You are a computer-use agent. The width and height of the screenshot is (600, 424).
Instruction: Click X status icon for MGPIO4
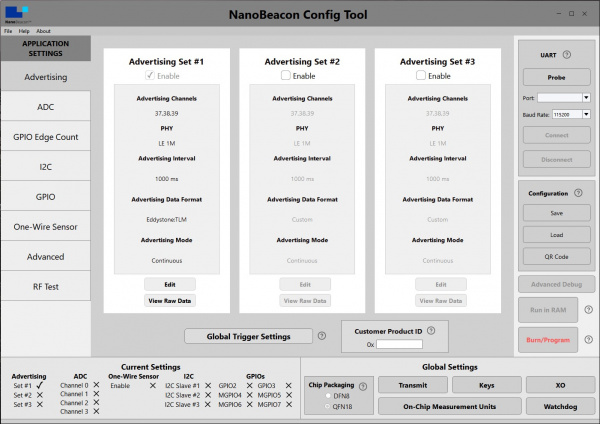(249, 395)
